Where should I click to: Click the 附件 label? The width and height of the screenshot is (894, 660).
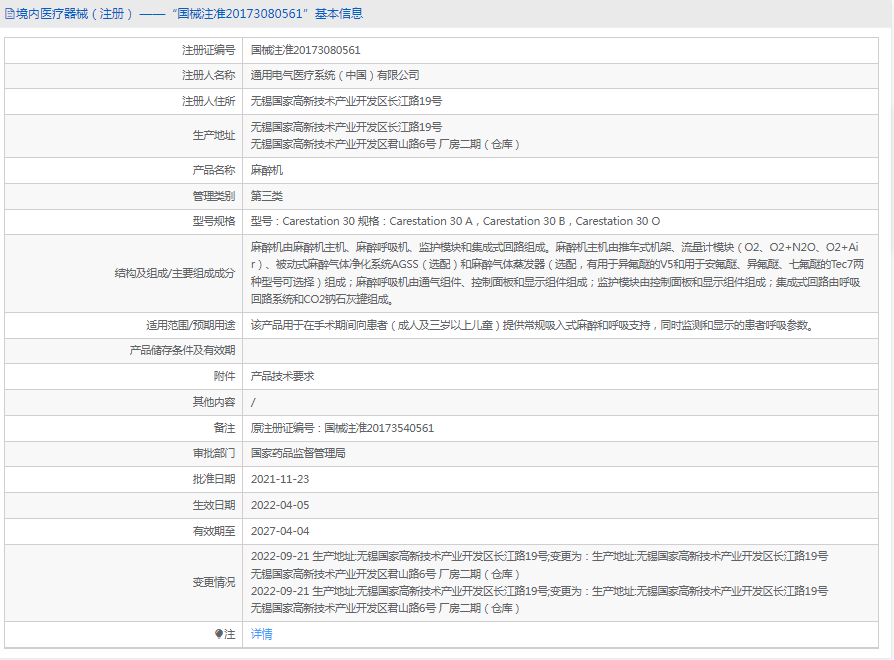(225, 376)
